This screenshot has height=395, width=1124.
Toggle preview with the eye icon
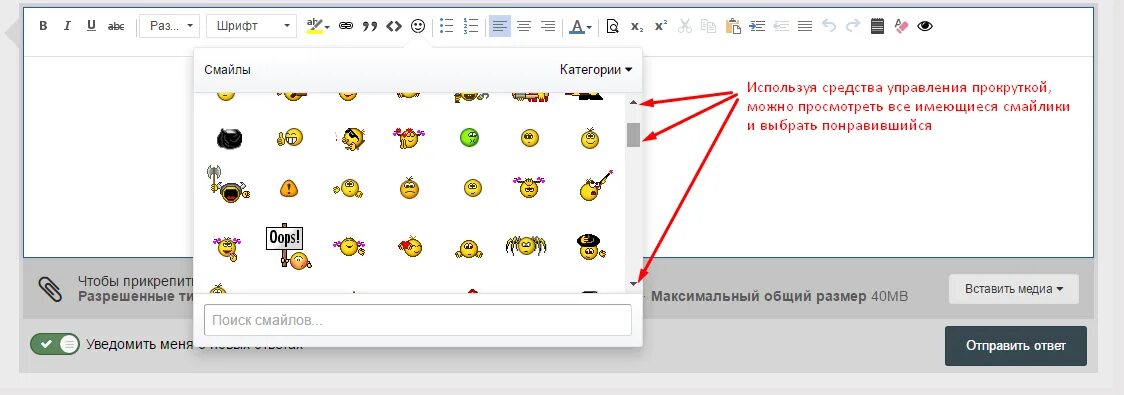click(x=925, y=27)
